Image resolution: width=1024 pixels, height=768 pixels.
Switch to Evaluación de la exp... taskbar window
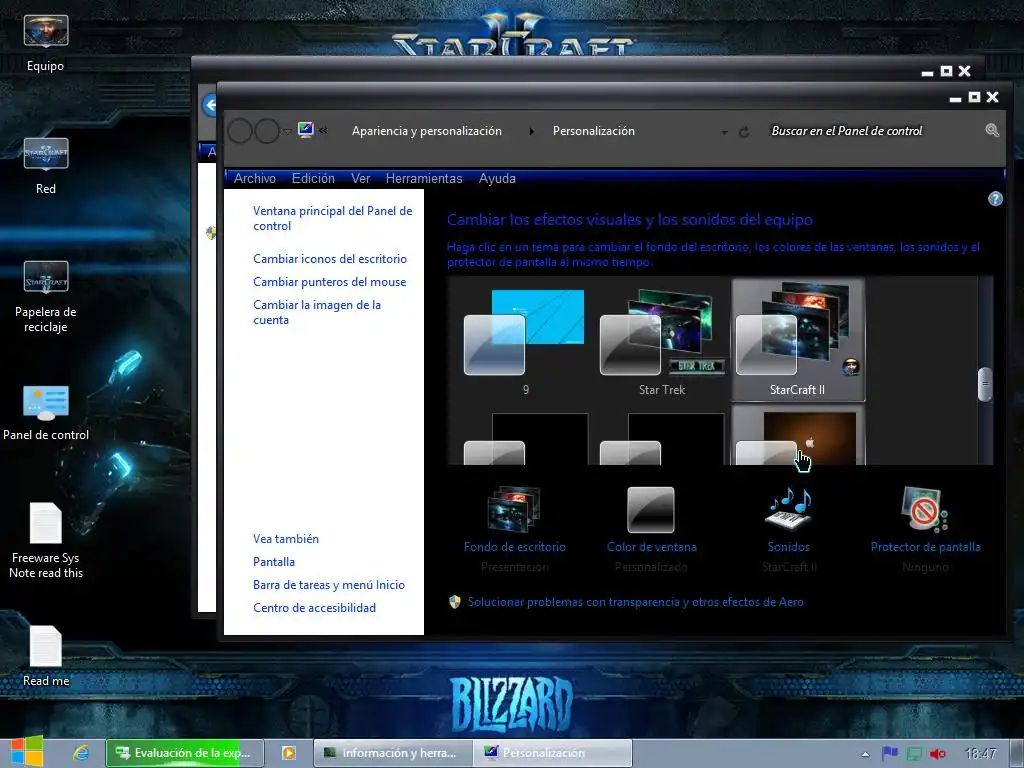tap(185, 753)
